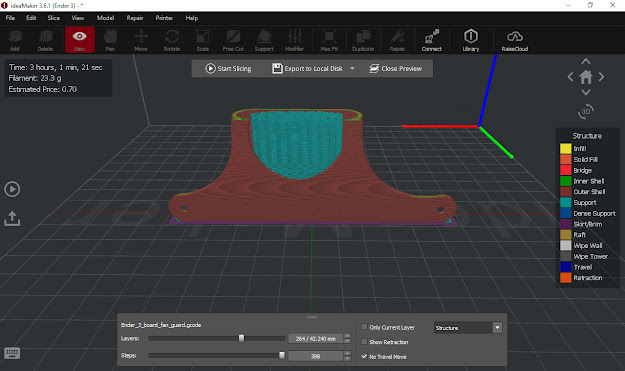Screen dimensions: 625x371
Task: Click Close Preview button
Action: click(x=395, y=69)
